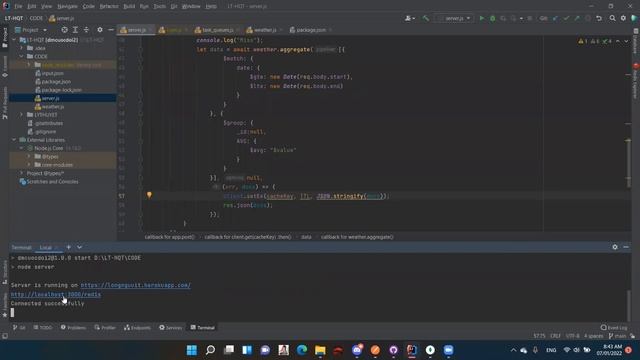Open the Git tool window button
The width and height of the screenshot is (640, 360).
(x=19, y=327)
